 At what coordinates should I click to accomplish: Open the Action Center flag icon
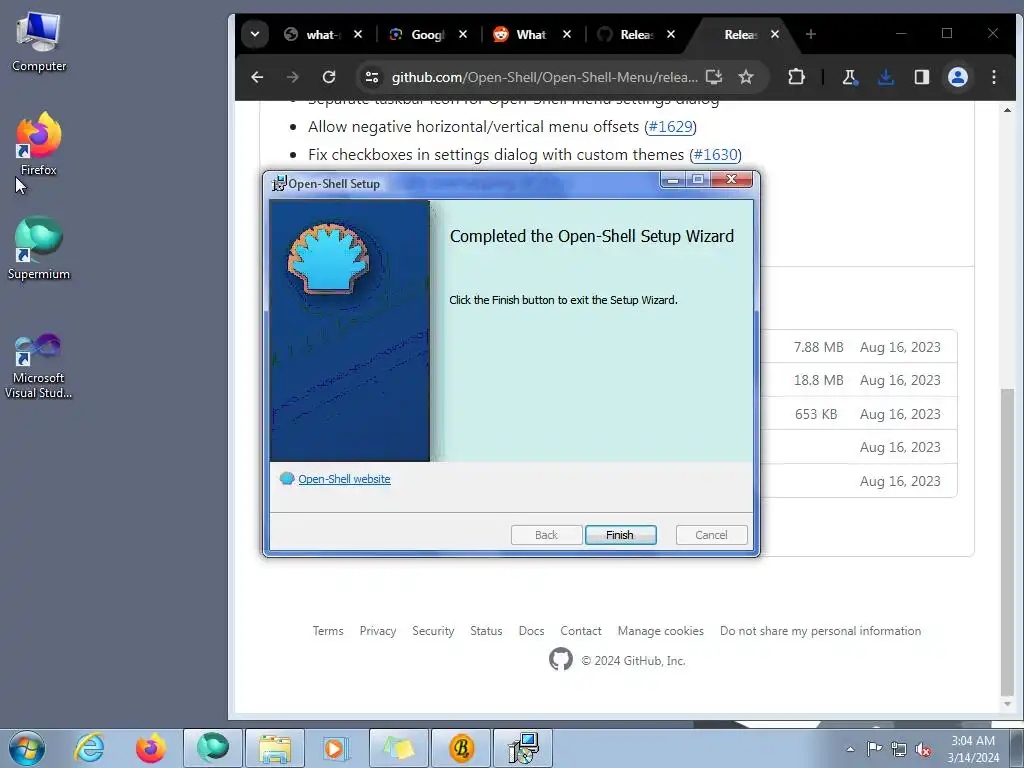coord(874,749)
